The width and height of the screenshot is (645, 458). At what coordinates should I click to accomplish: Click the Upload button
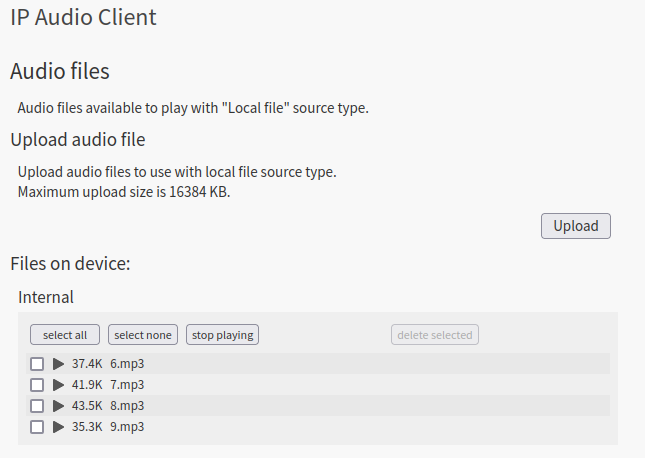[x=575, y=226]
